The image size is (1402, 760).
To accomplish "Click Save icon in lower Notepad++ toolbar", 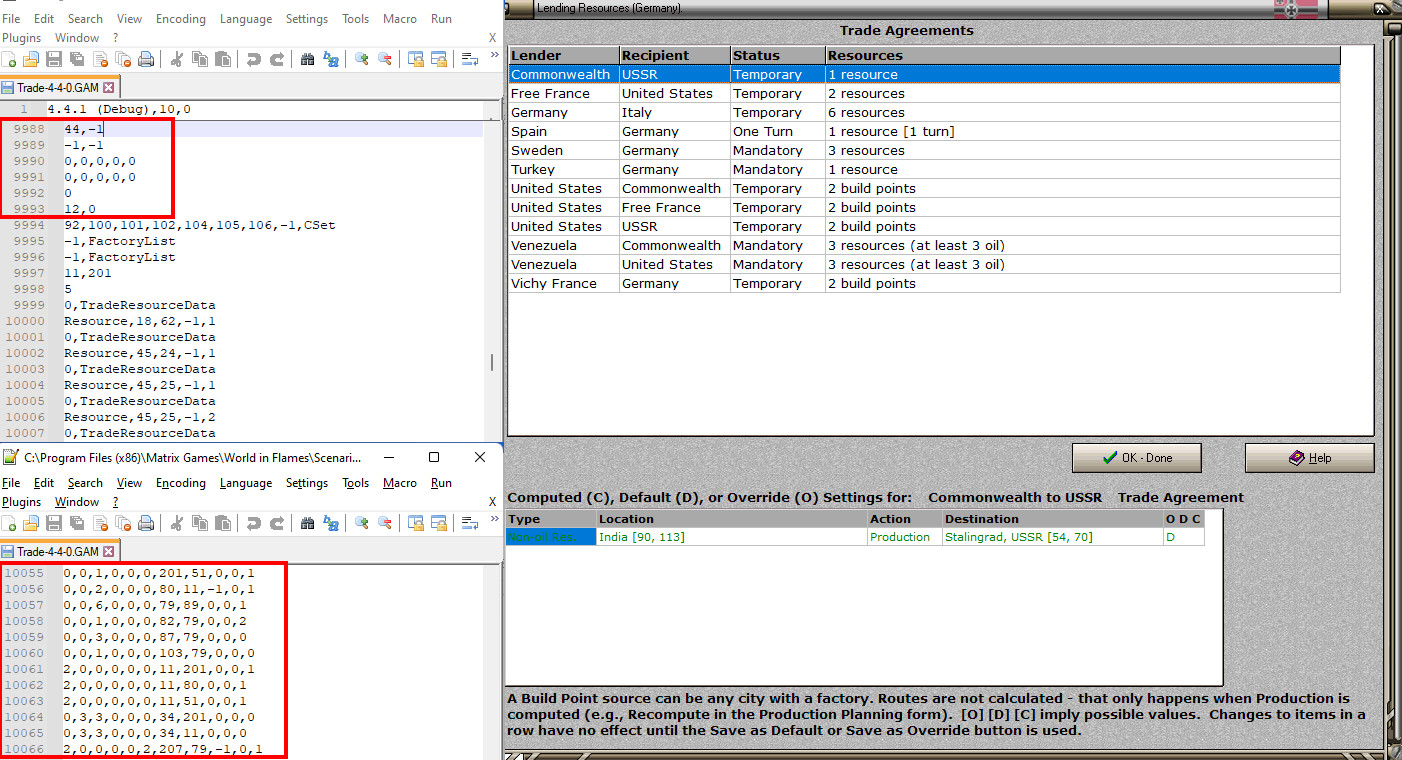I will (x=54, y=523).
